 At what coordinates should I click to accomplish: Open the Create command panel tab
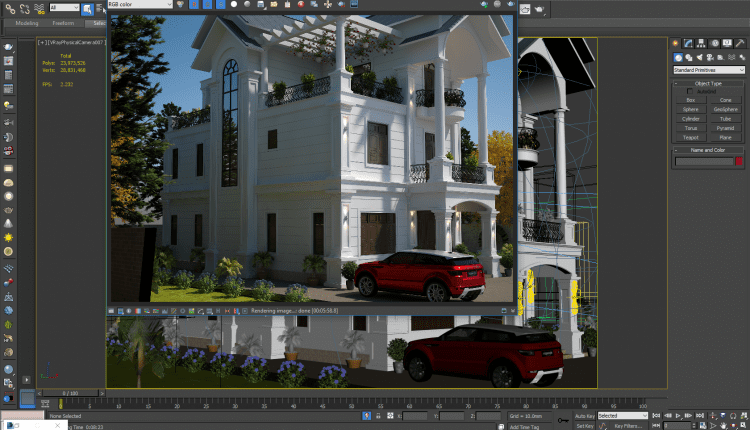click(x=675, y=44)
